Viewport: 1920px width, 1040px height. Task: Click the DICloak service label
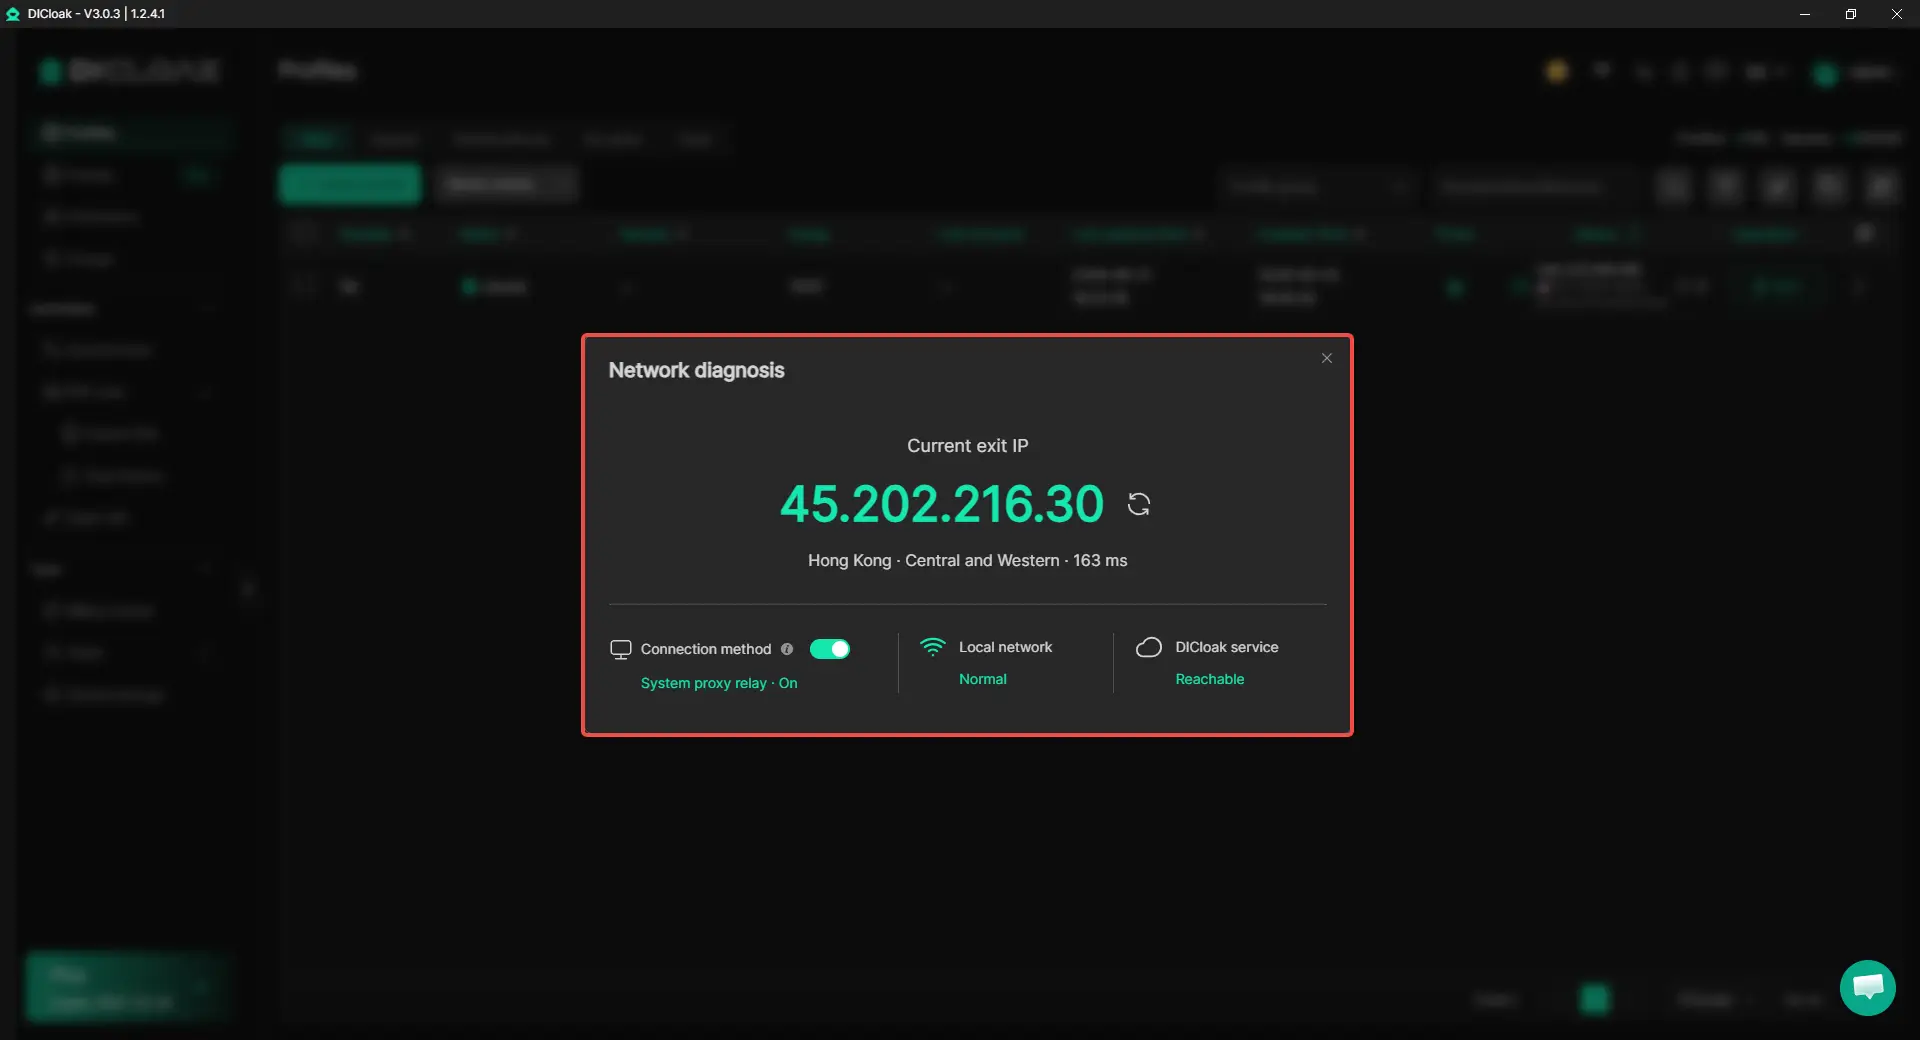(1227, 647)
